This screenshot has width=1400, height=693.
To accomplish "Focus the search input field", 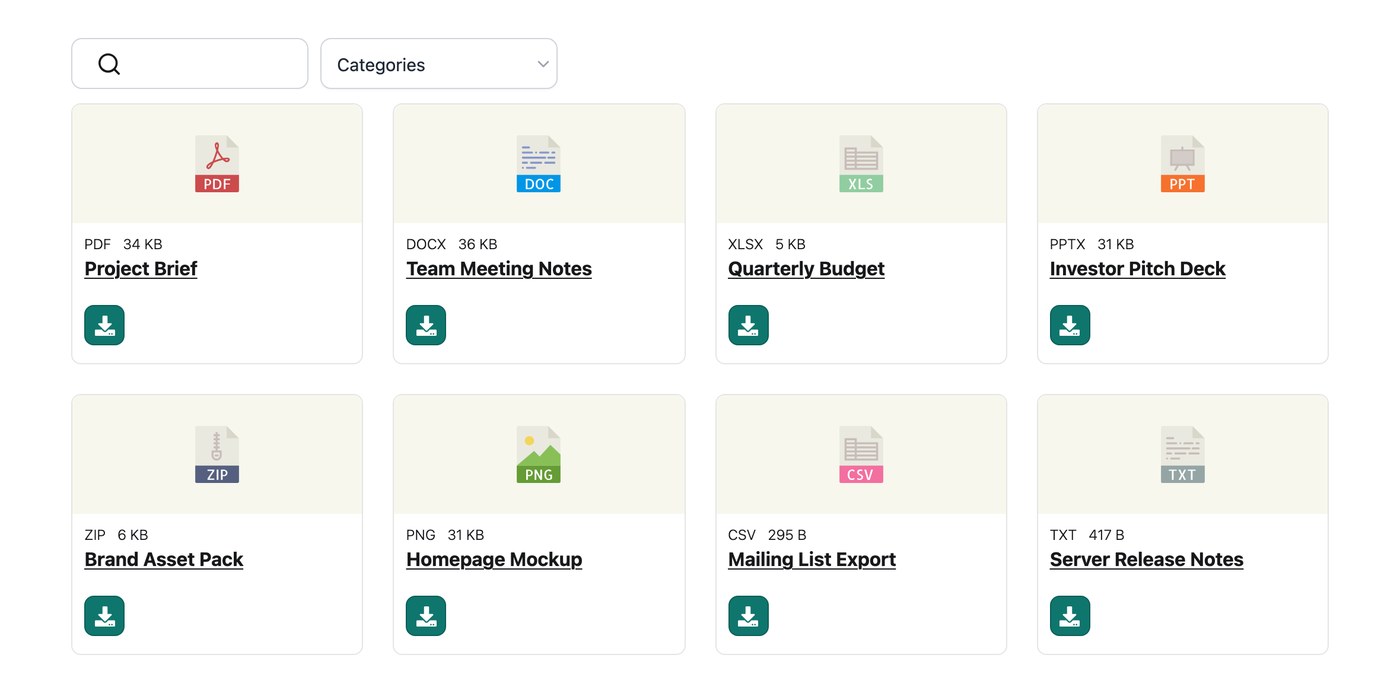I will [x=190, y=64].
